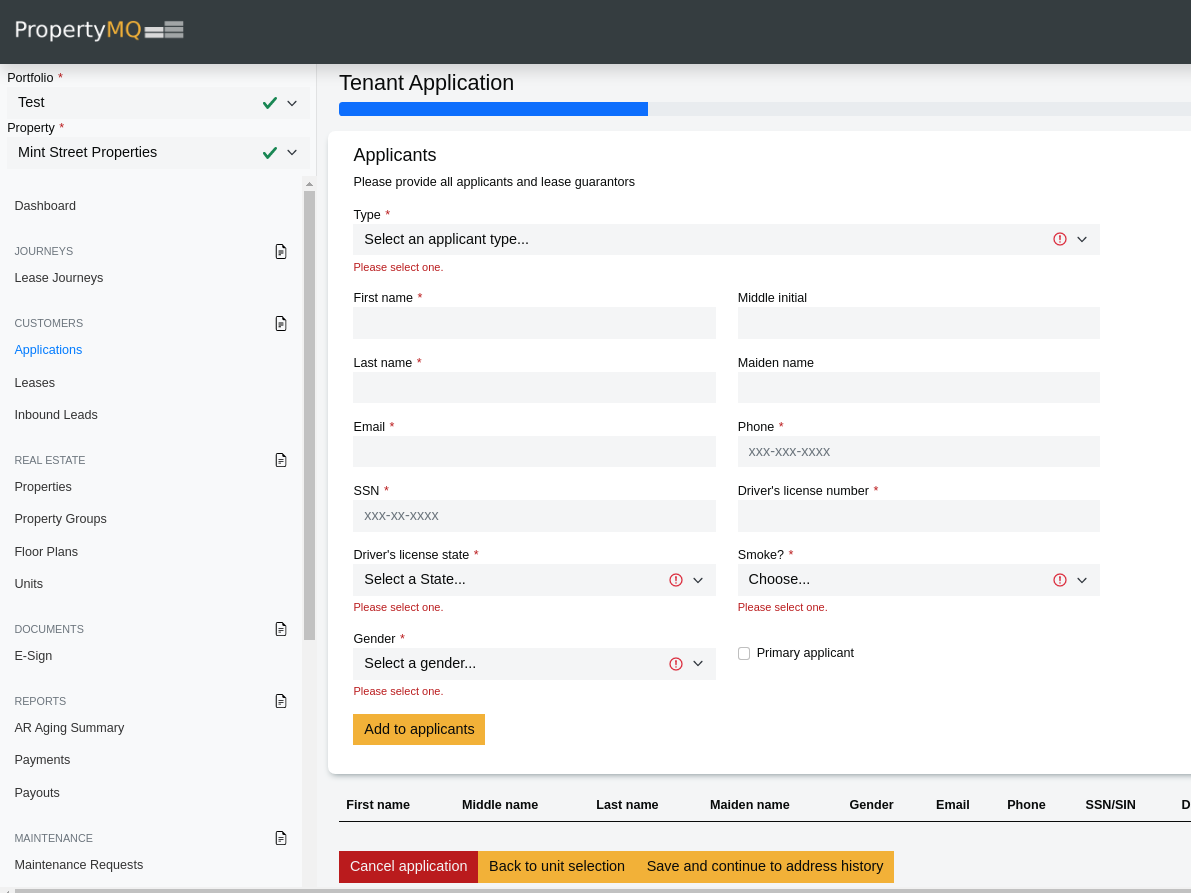Viewport: 1191px width, 893px height.
Task: Open the Property dropdown for Mint Street Properties
Action: click(x=157, y=152)
